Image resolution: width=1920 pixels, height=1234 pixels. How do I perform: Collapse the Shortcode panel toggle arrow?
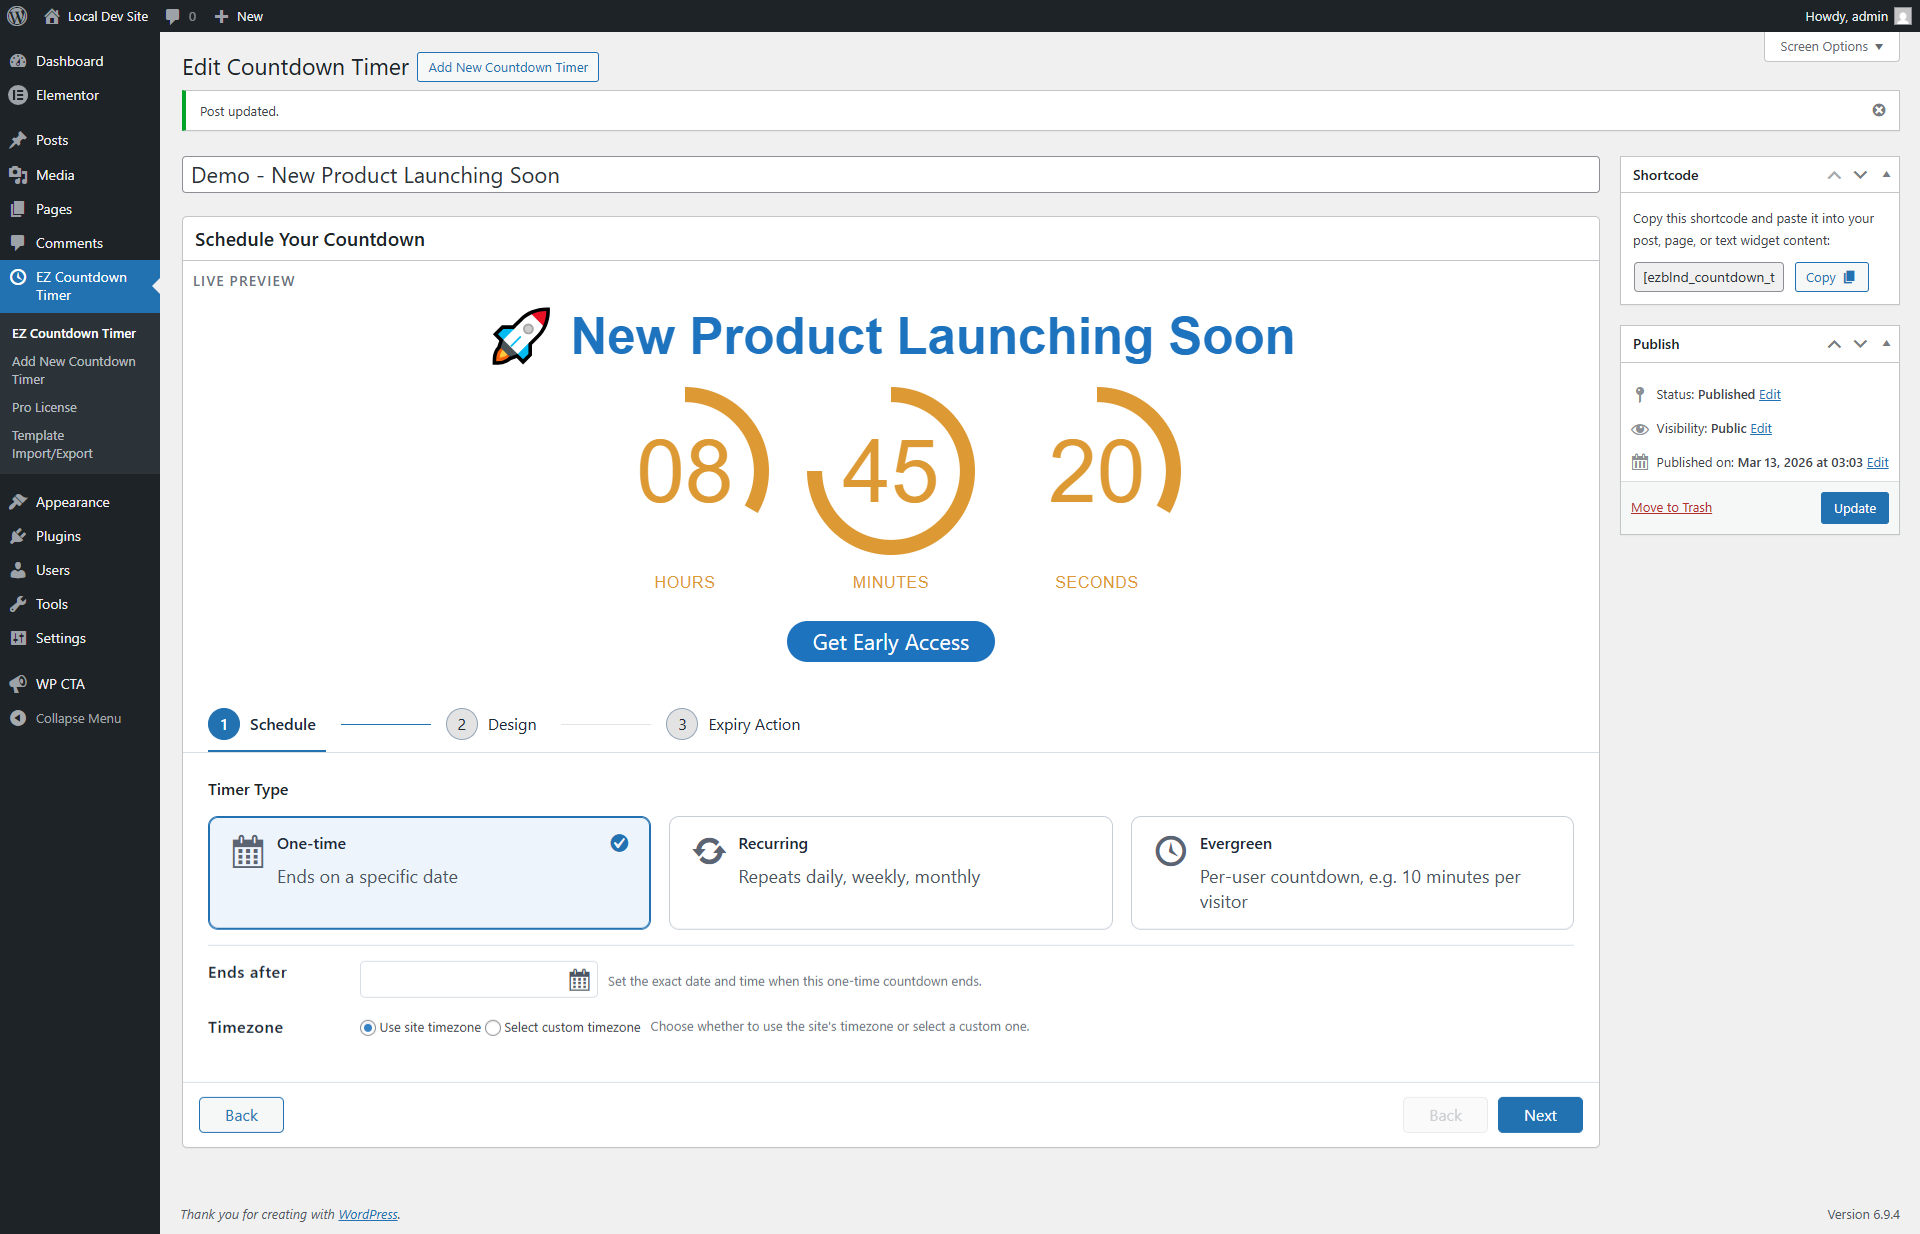point(1886,175)
